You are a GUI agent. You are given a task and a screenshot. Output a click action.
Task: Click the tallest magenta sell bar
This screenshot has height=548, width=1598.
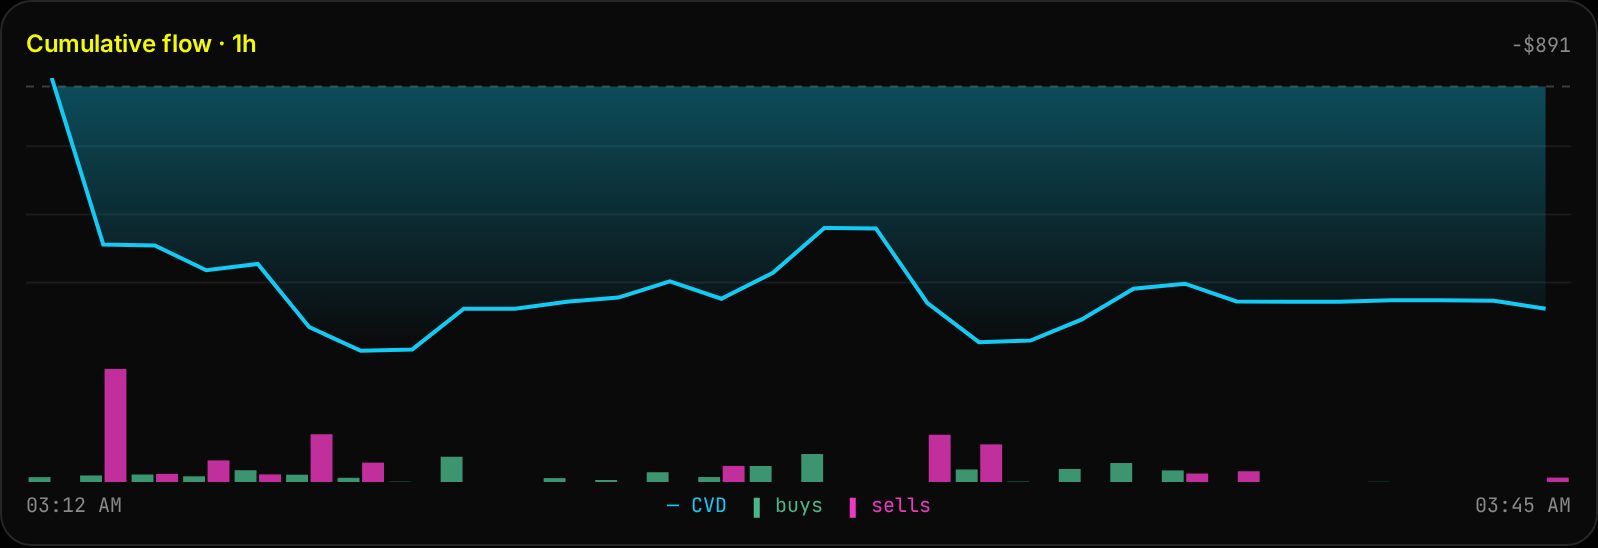pos(116,426)
